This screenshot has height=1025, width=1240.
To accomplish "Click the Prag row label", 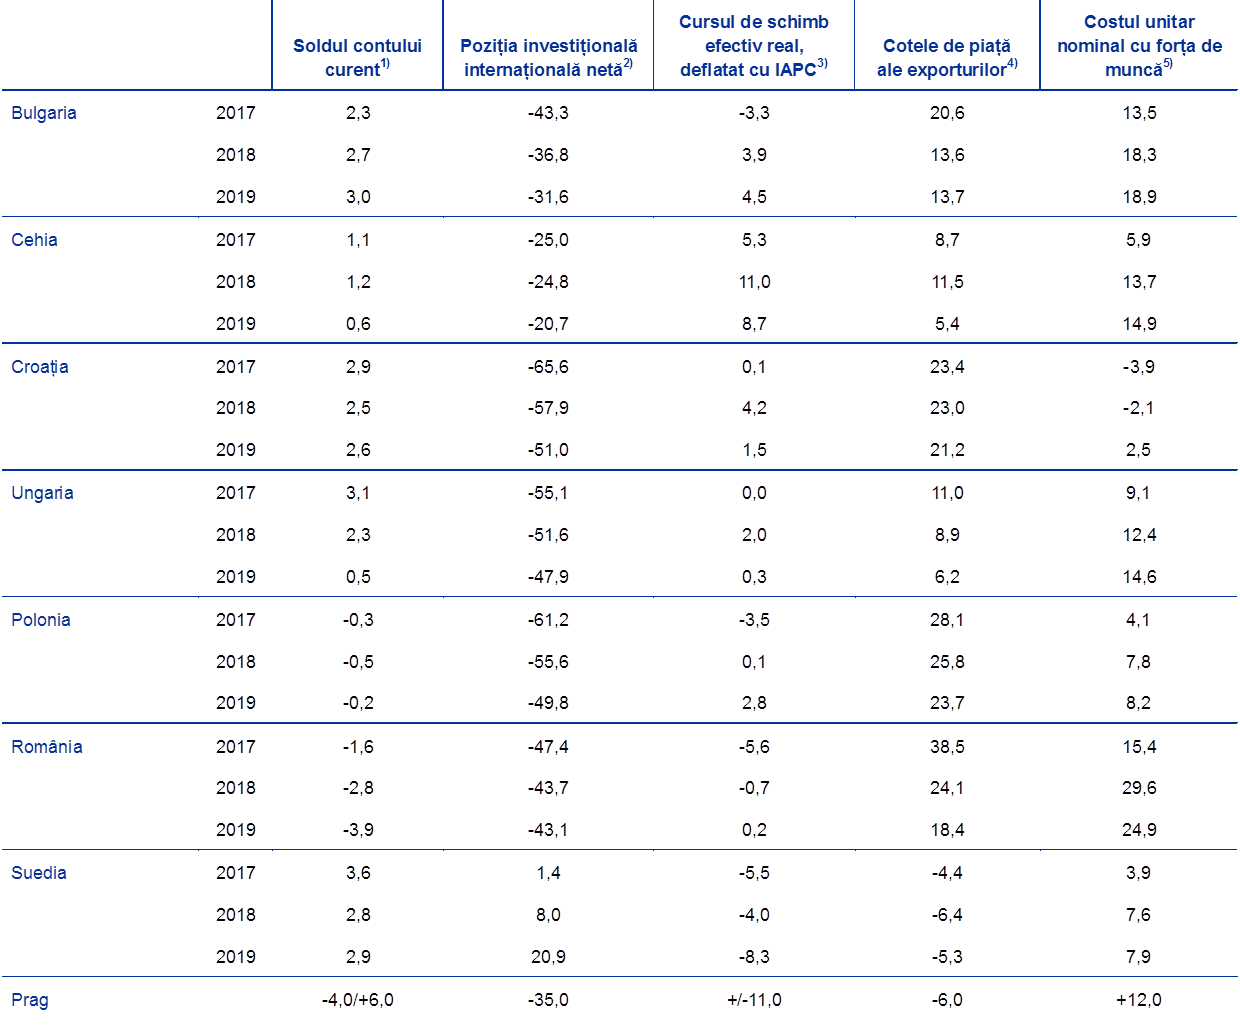I will tap(30, 1000).
